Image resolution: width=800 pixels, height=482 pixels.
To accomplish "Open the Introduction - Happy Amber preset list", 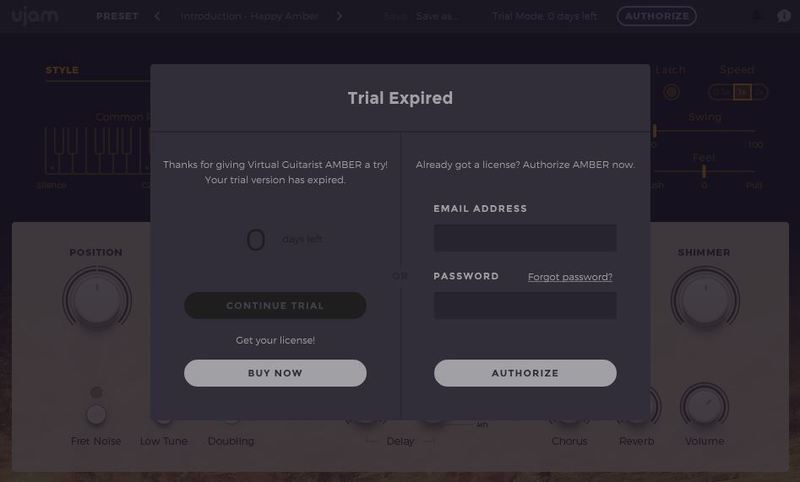I will coord(247,16).
